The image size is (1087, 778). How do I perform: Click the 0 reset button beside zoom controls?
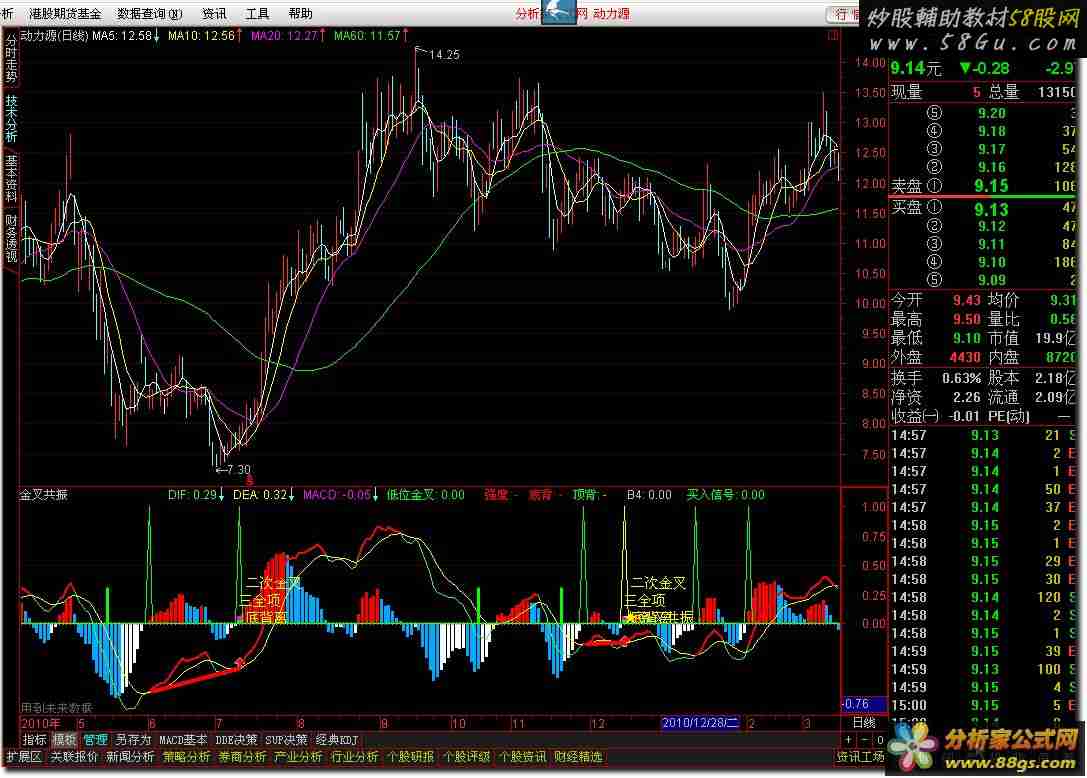[x=880, y=740]
